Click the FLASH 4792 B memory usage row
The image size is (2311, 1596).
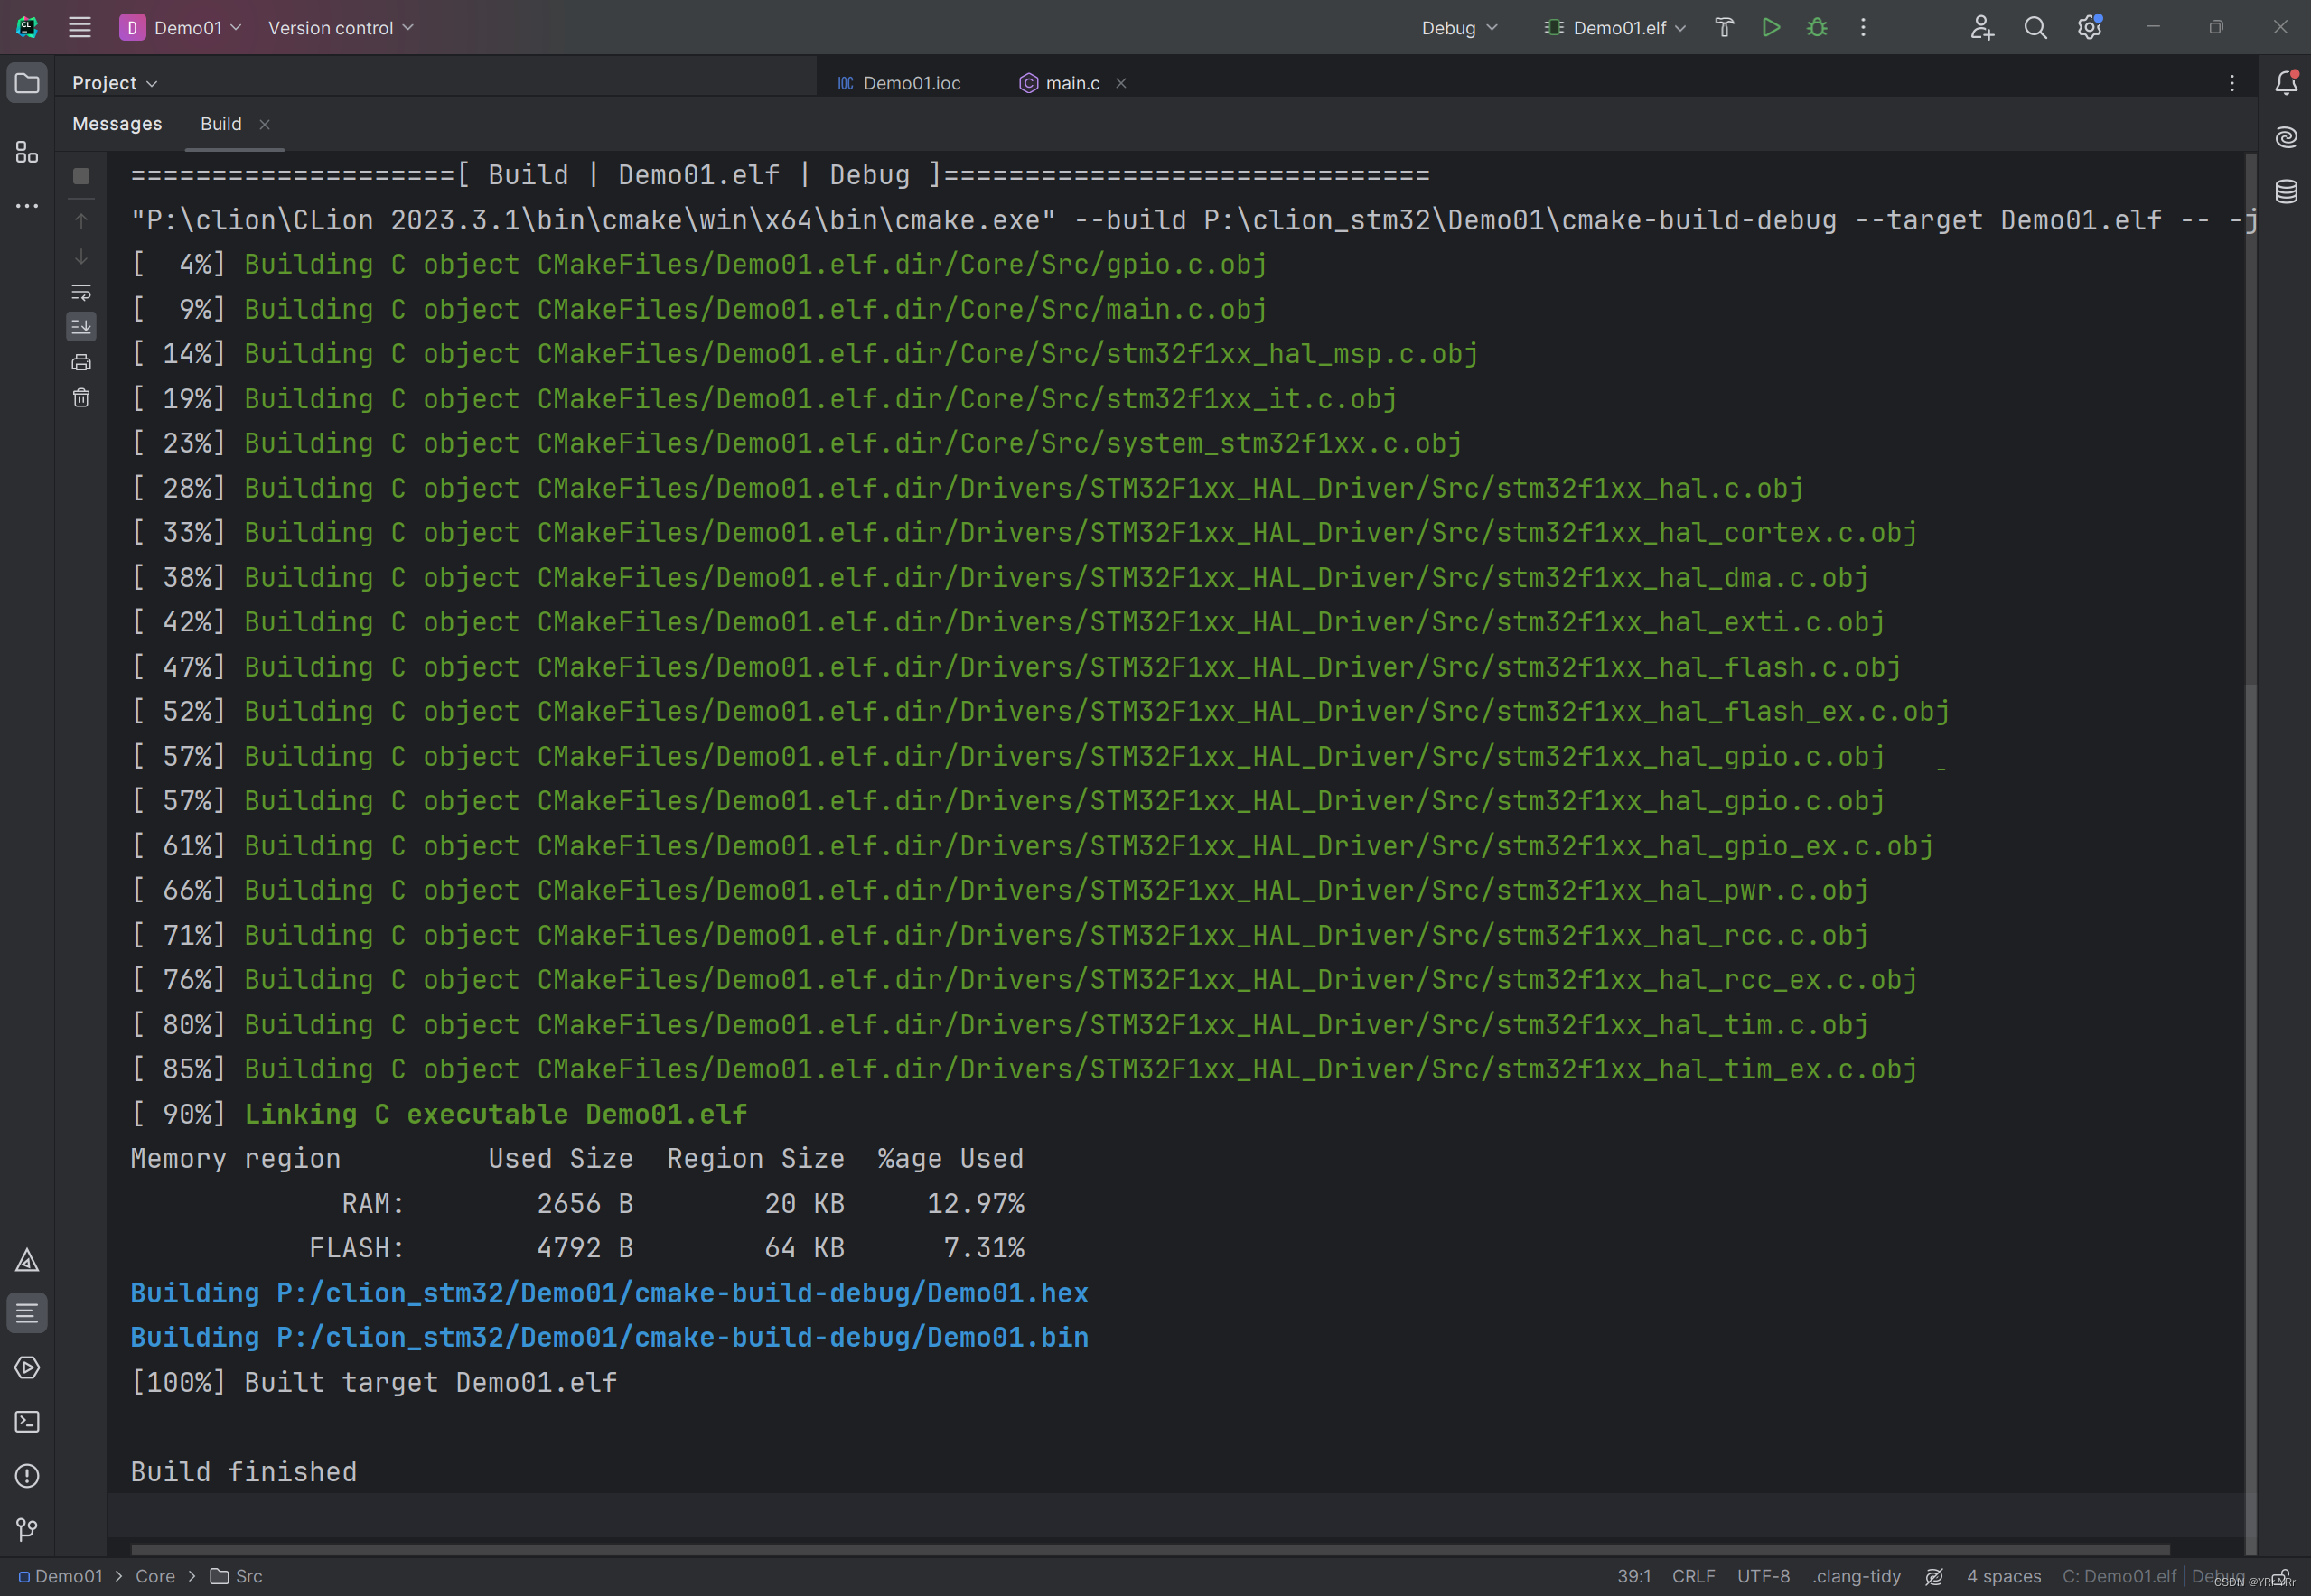pyautogui.click(x=667, y=1248)
